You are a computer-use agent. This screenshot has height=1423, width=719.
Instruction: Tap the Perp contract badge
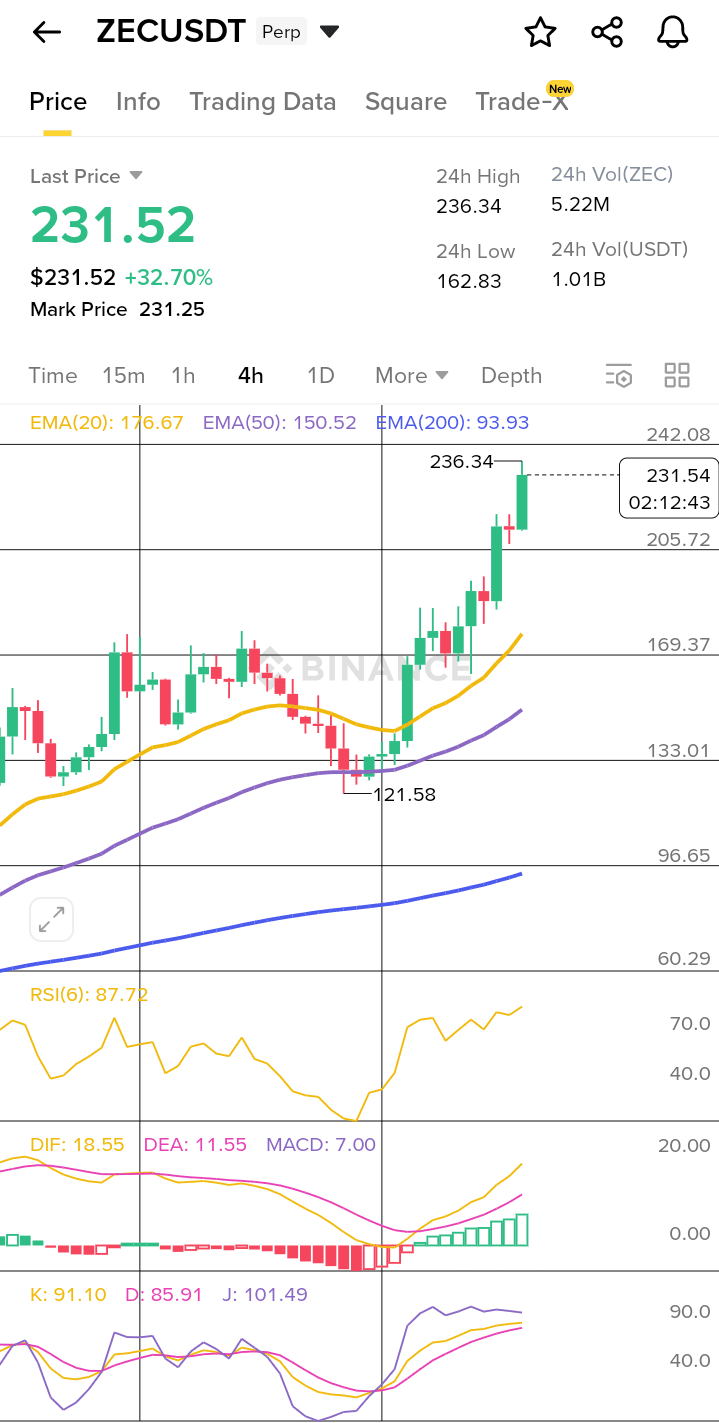pos(281,32)
